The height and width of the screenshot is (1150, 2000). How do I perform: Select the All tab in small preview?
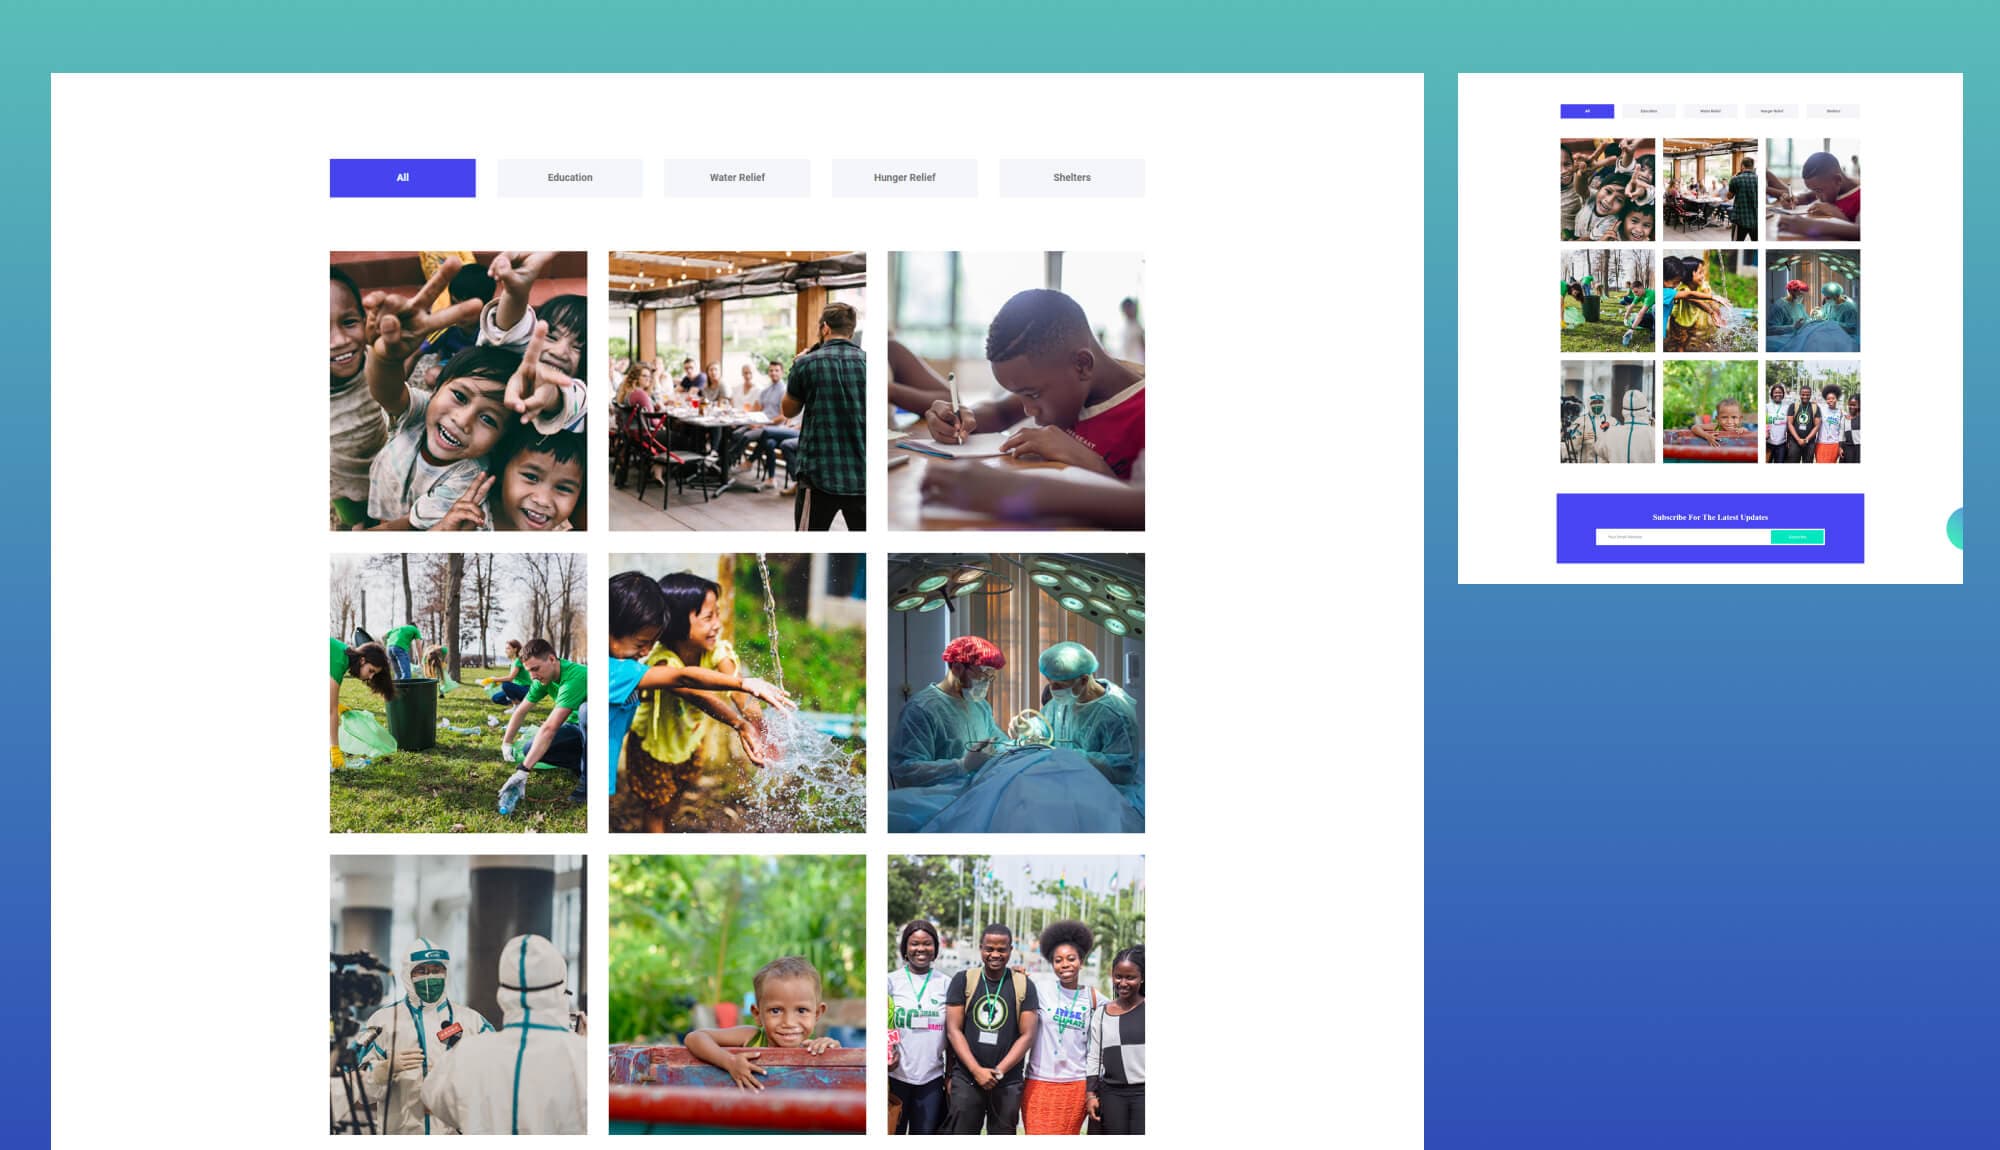tap(1587, 111)
